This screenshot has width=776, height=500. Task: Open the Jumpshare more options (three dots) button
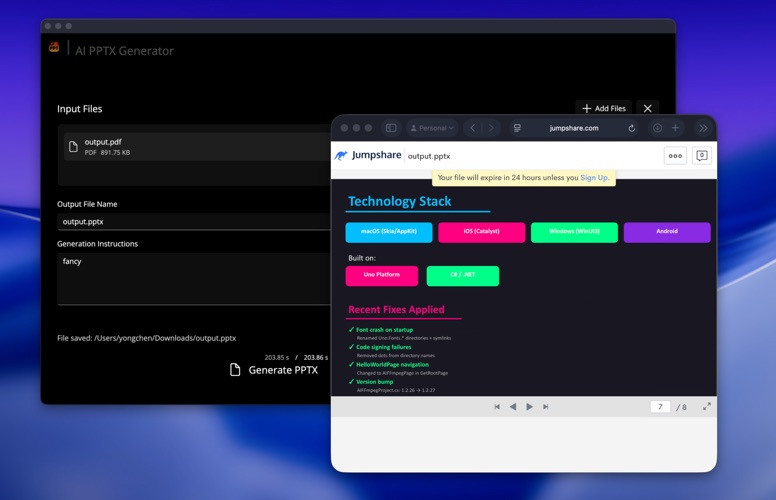(x=675, y=156)
